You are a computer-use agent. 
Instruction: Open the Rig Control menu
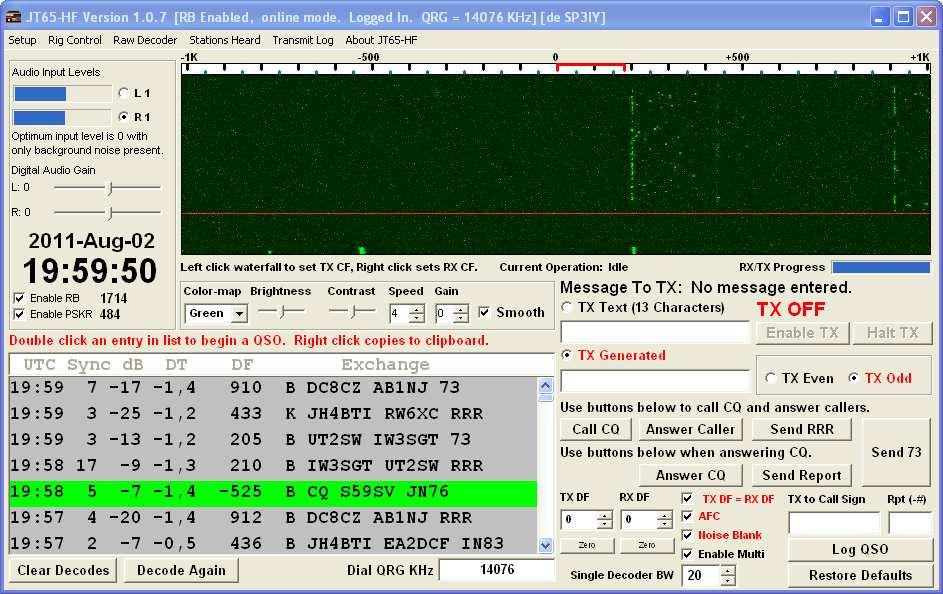coord(75,40)
